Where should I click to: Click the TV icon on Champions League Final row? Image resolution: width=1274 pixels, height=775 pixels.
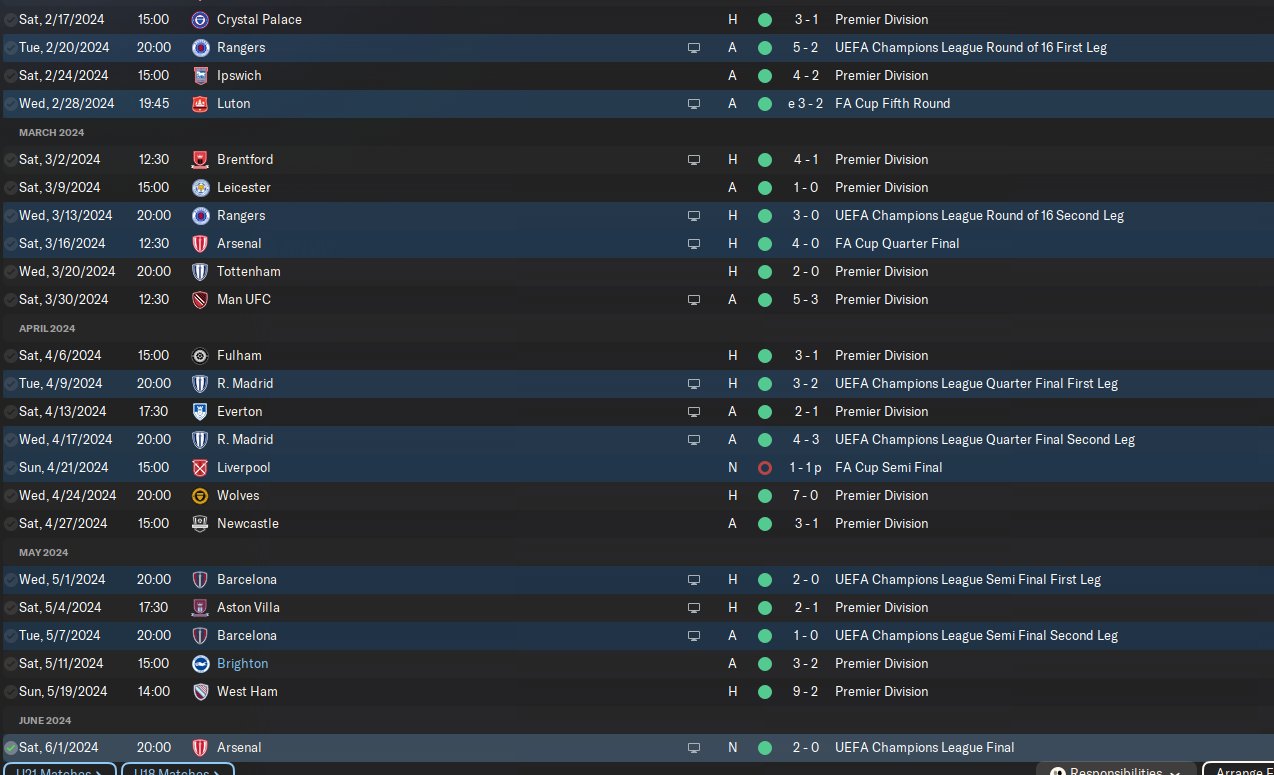(694, 747)
